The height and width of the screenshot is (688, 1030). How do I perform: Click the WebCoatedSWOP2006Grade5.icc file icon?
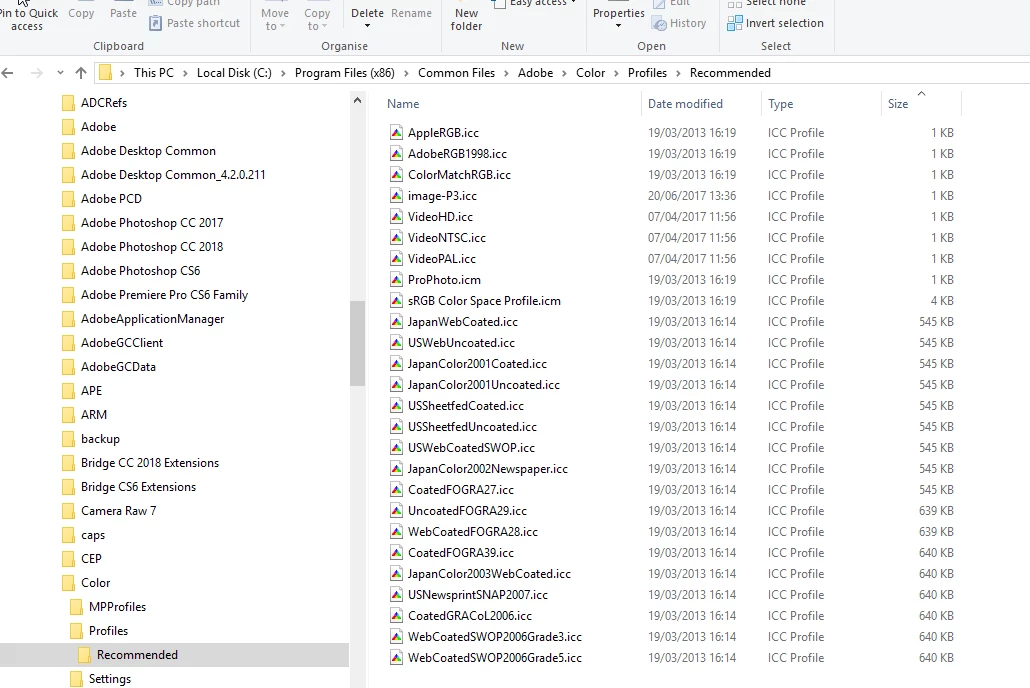coord(396,658)
